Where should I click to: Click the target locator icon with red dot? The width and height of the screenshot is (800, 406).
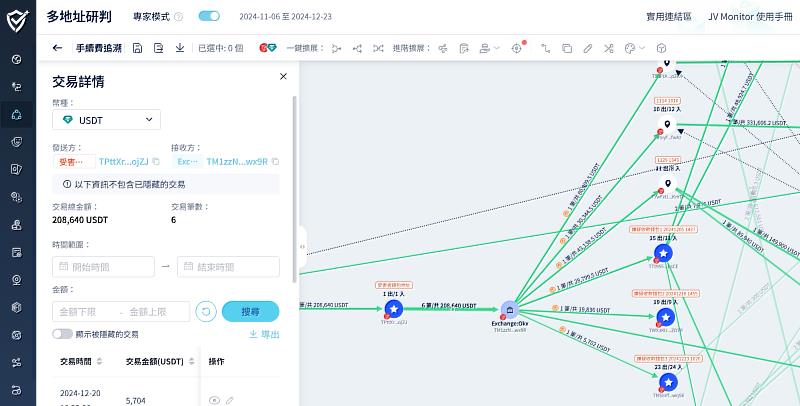517,48
